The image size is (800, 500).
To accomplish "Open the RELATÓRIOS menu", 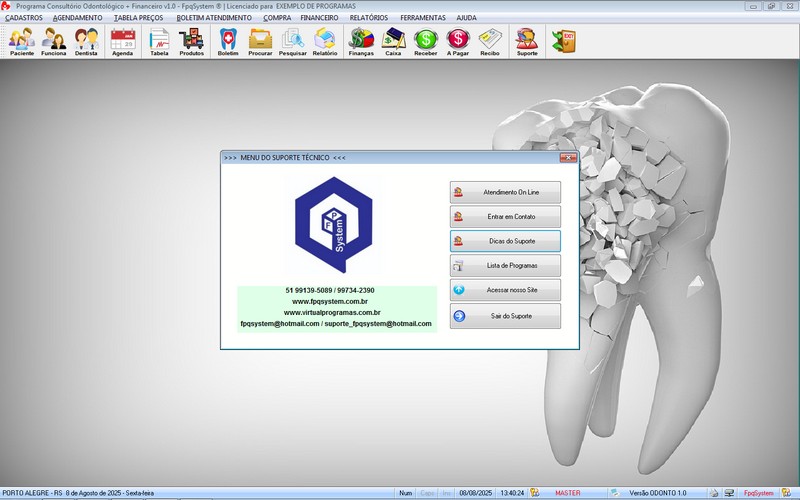I will [369, 18].
